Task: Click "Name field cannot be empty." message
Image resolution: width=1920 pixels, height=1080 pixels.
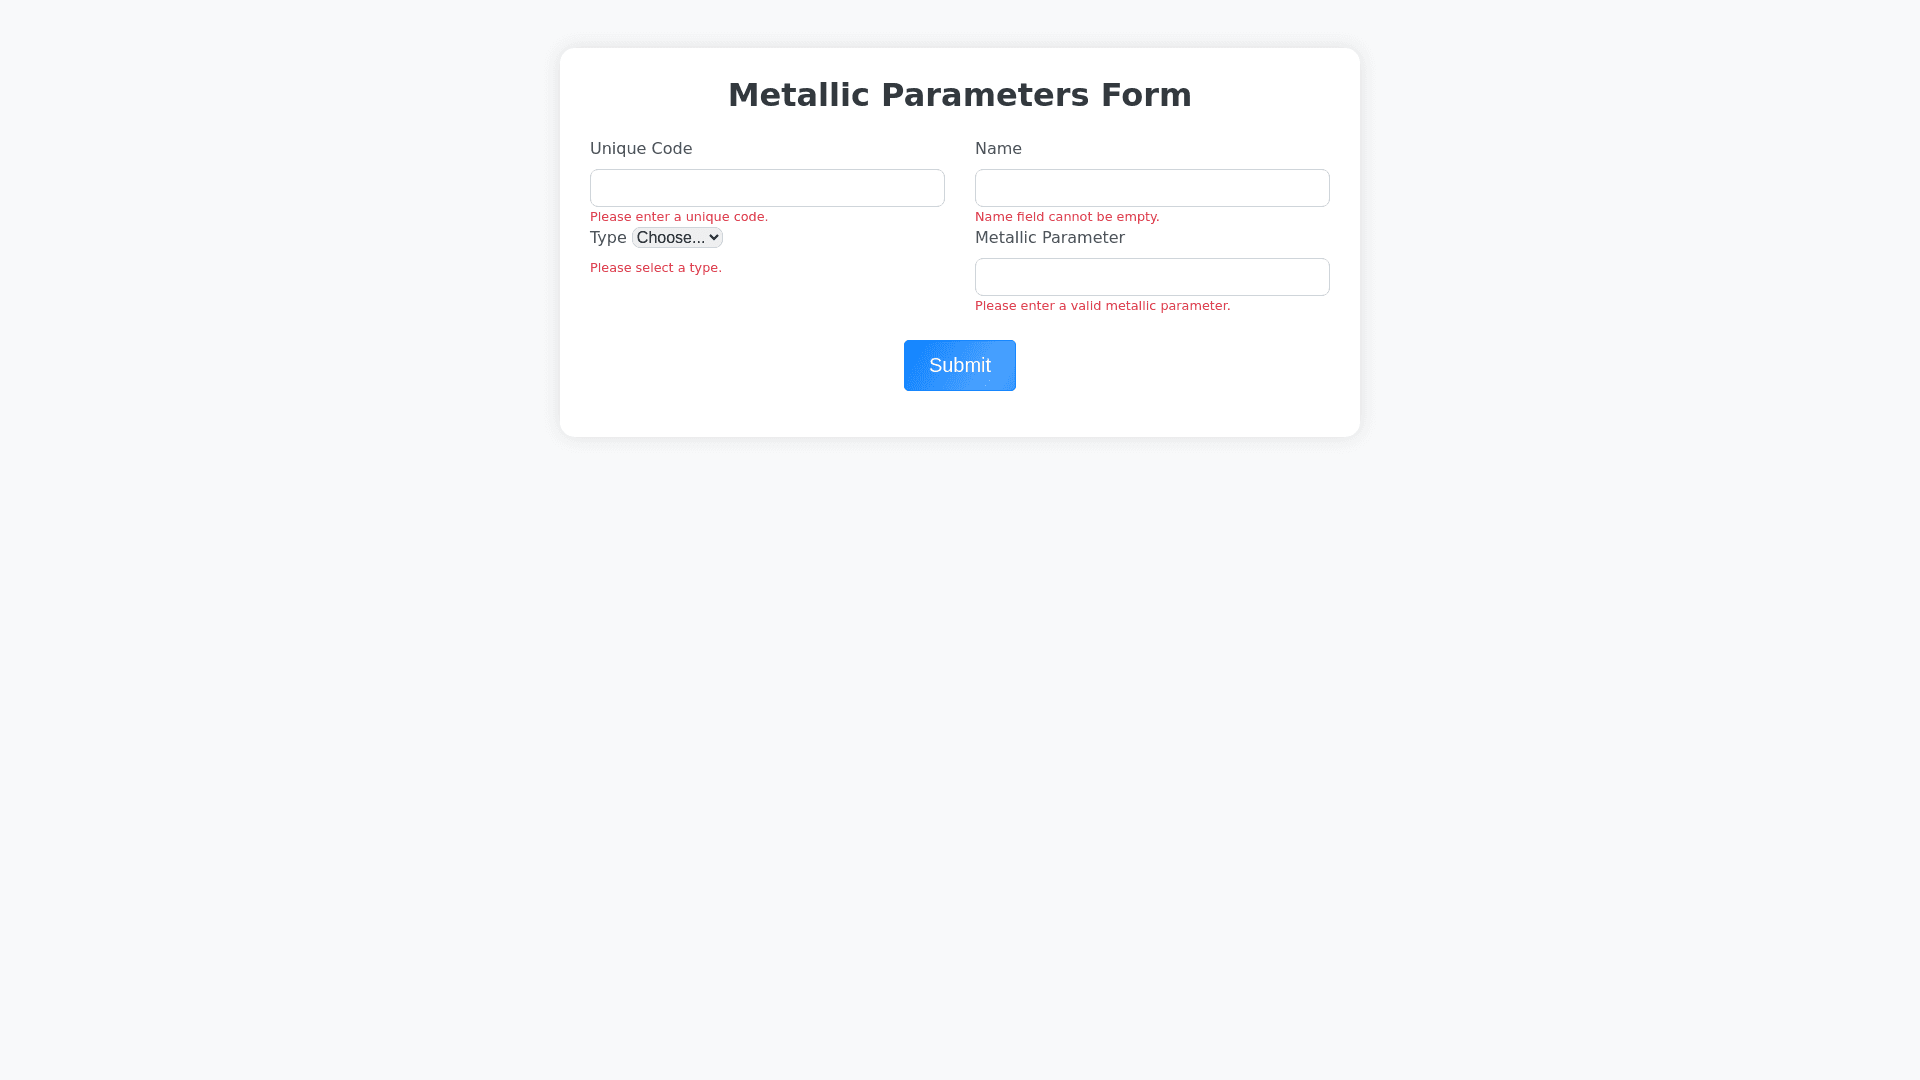Action: (1067, 217)
